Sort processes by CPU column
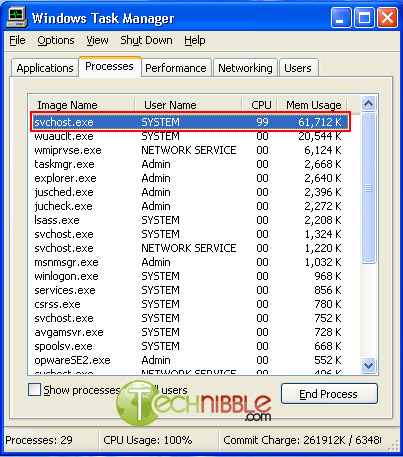Viewport: 403px width, 457px height. pyautogui.click(x=260, y=105)
